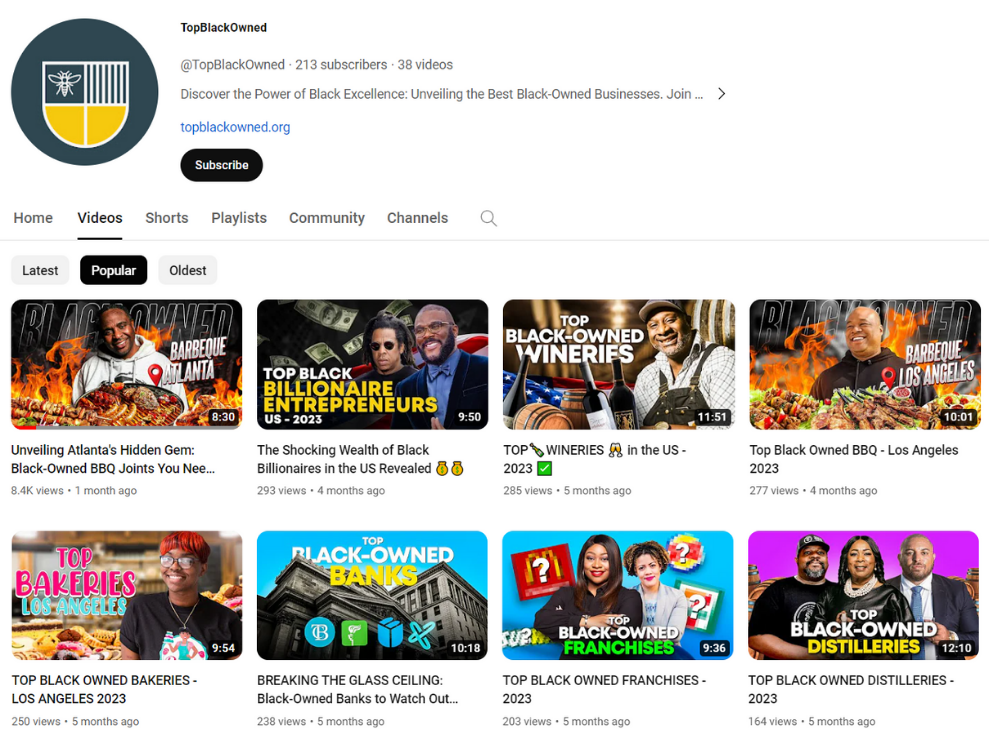Open the Billionaire Entrepreneurs video thumbnail
The height and width of the screenshot is (750, 1000).
click(372, 364)
